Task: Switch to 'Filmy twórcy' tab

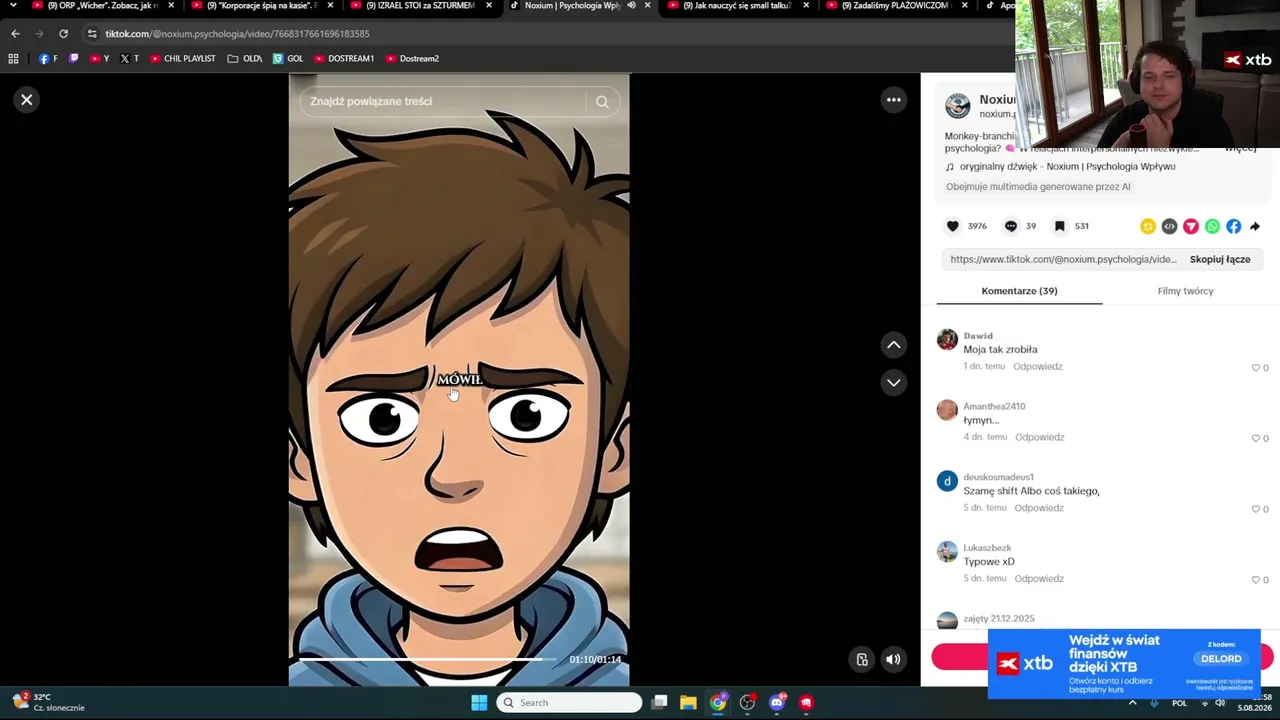Action: [1185, 291]
